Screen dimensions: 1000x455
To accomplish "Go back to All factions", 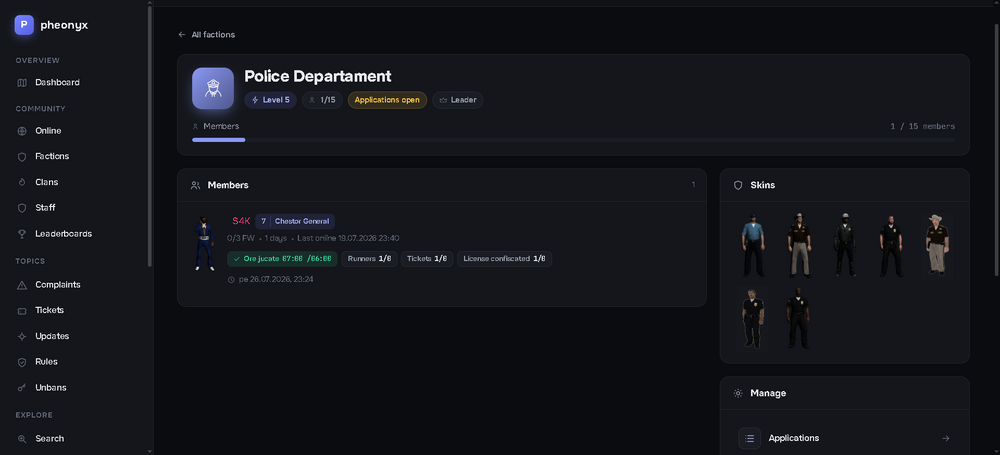I will click(x=206, y=34).
